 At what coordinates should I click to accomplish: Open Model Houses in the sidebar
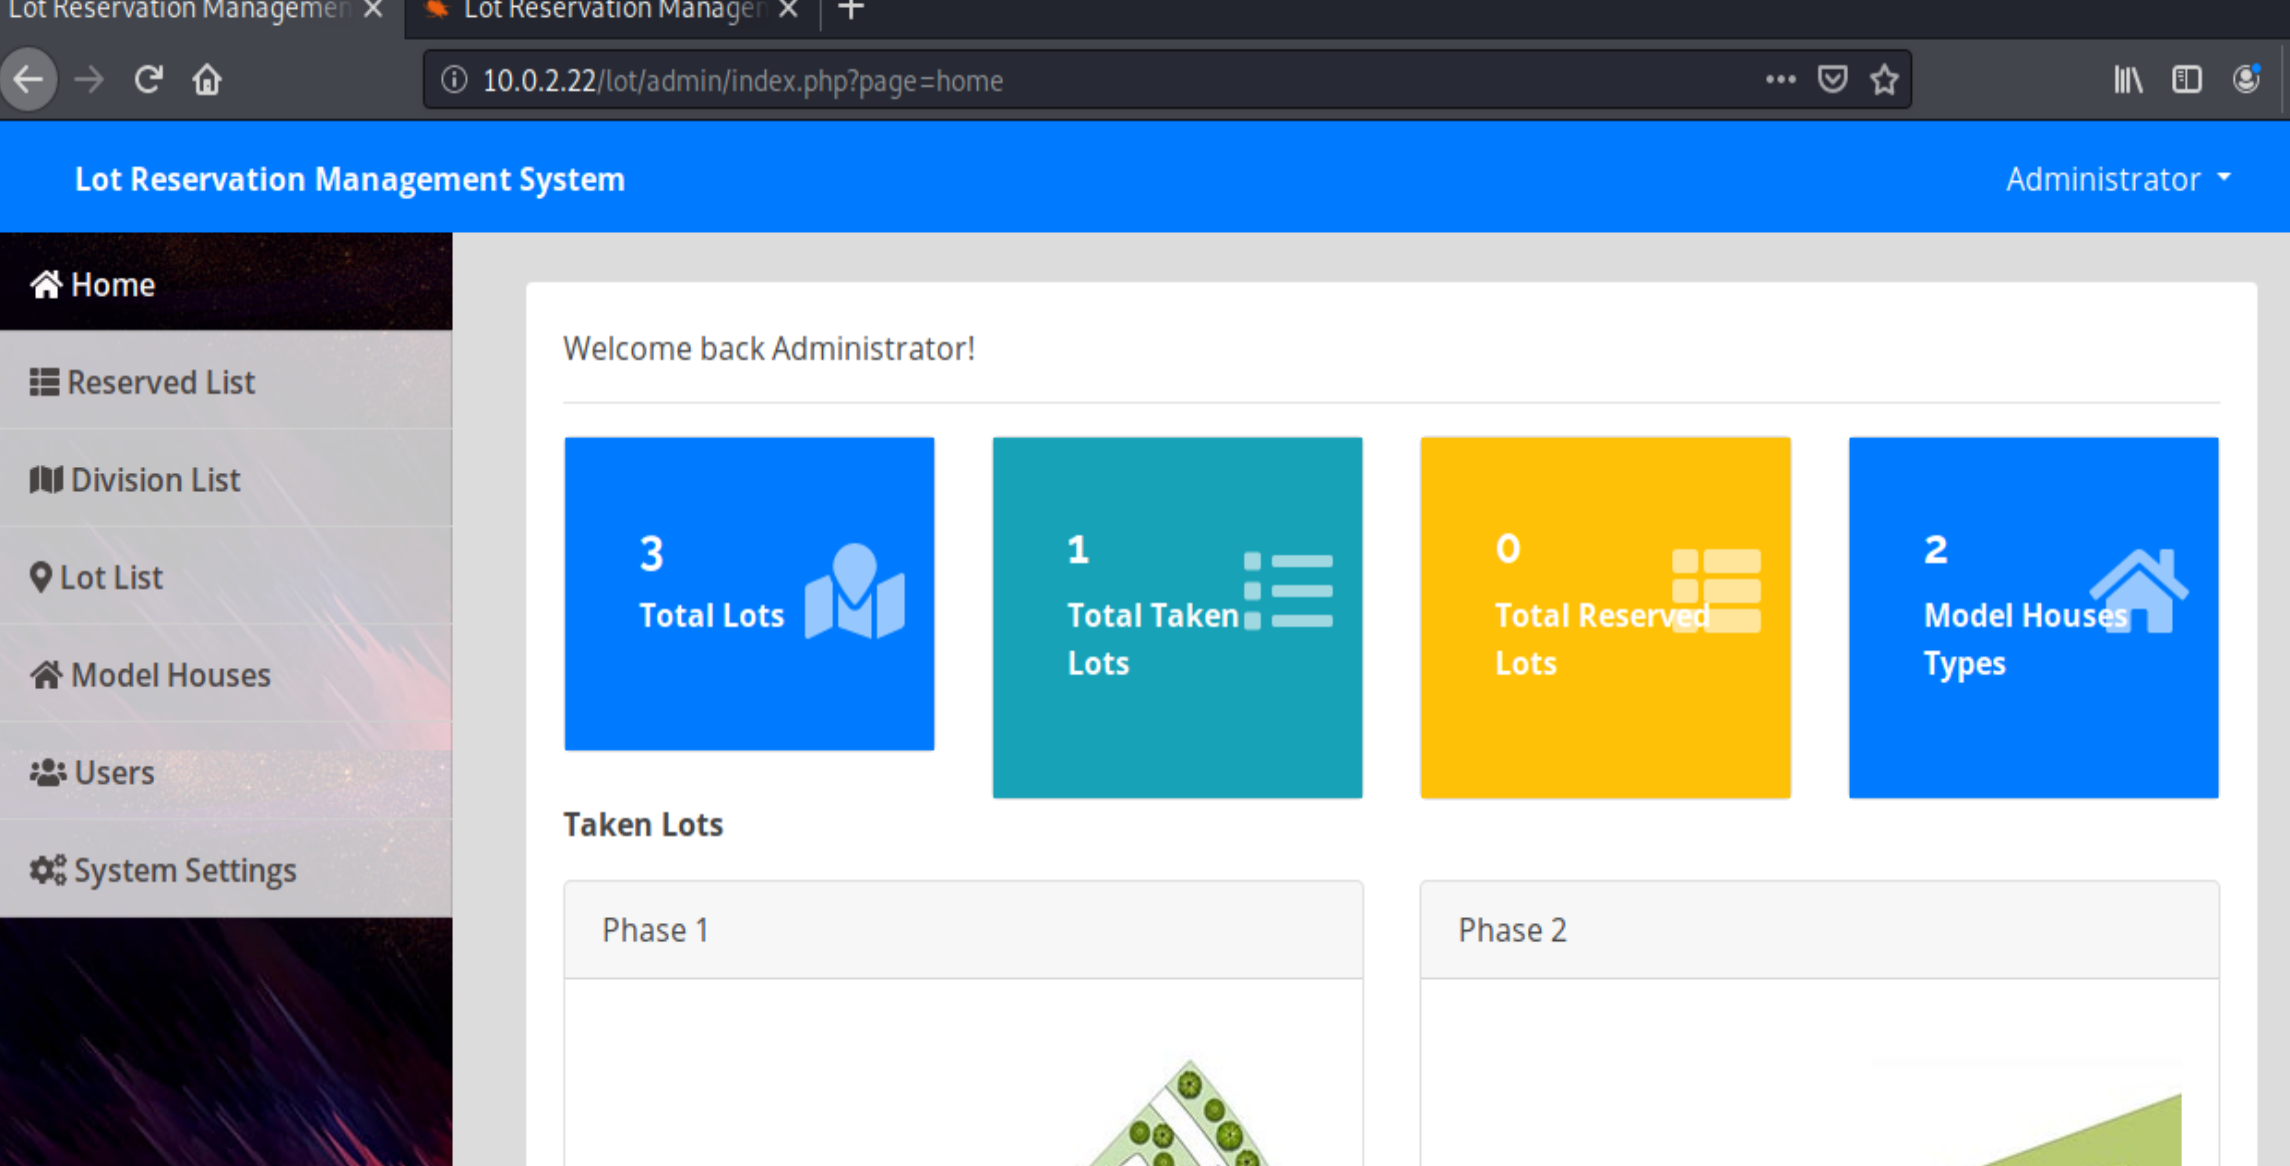pos(226,675)
